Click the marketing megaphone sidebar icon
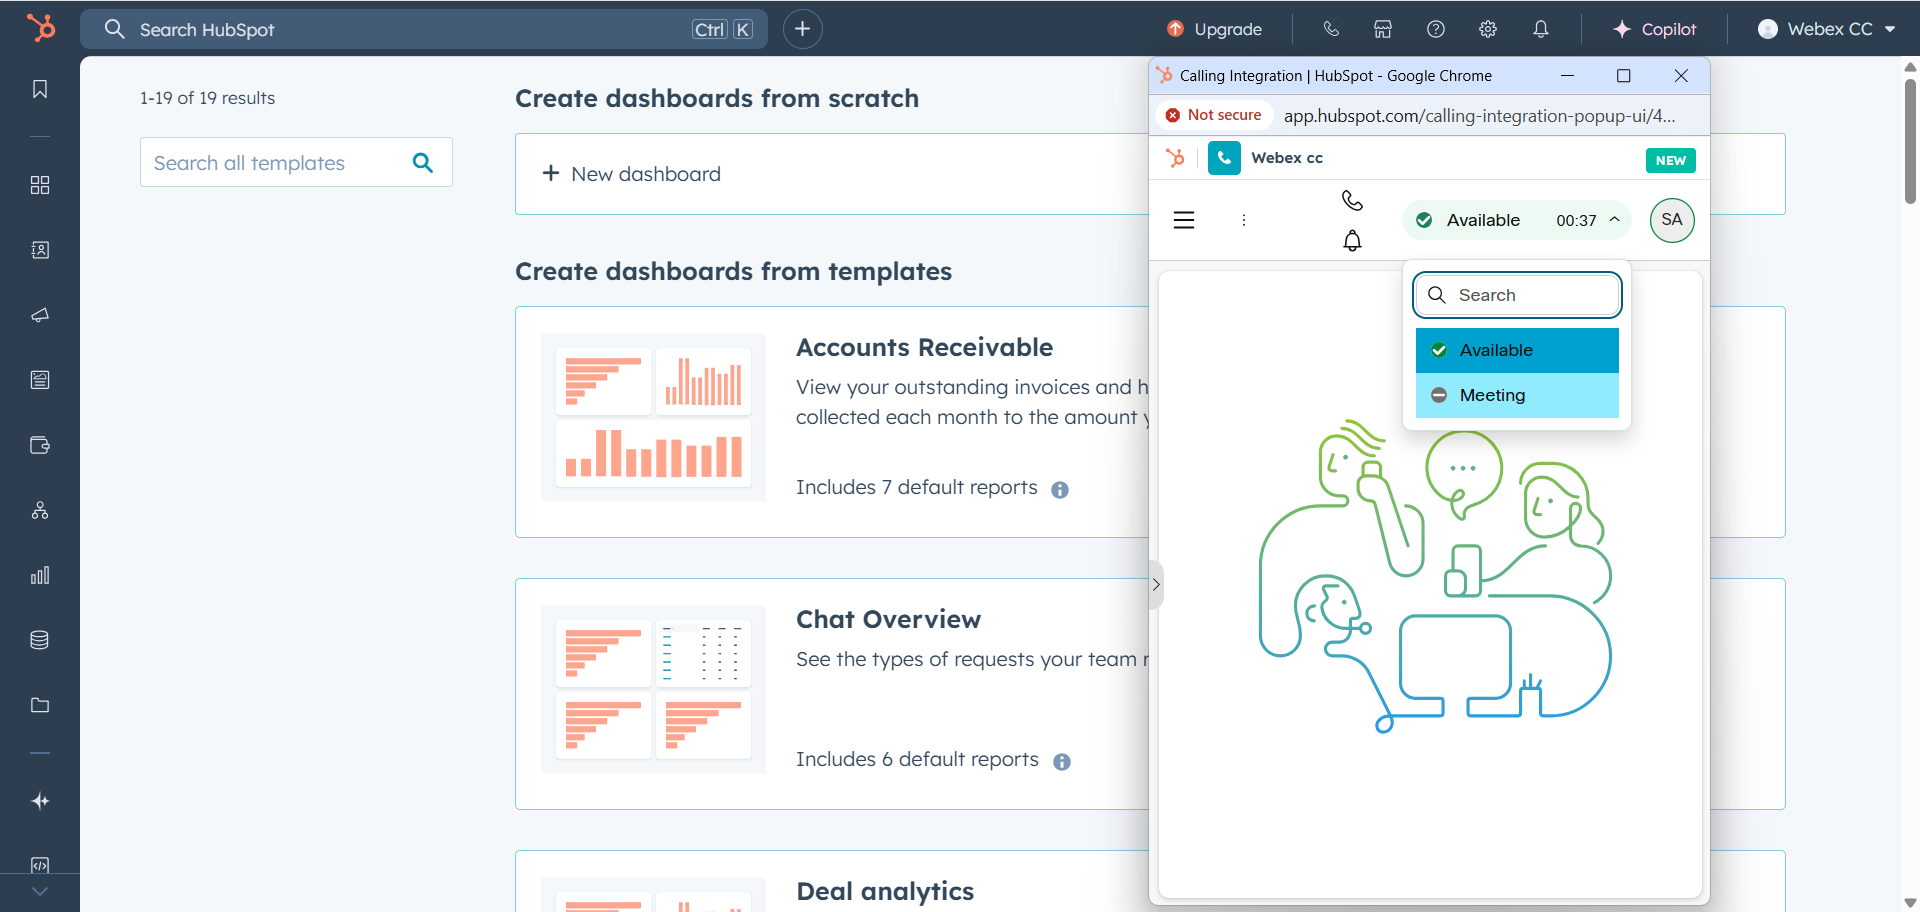Screen dimensions: 1920x912 (40, 315)
